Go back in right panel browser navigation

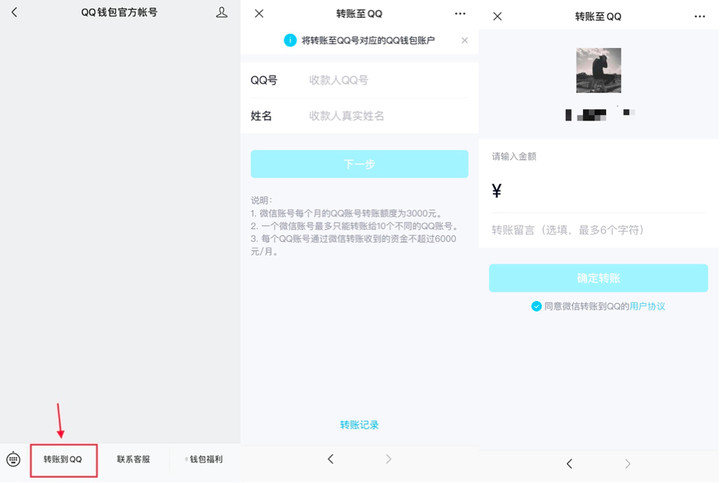click(569, 464)
